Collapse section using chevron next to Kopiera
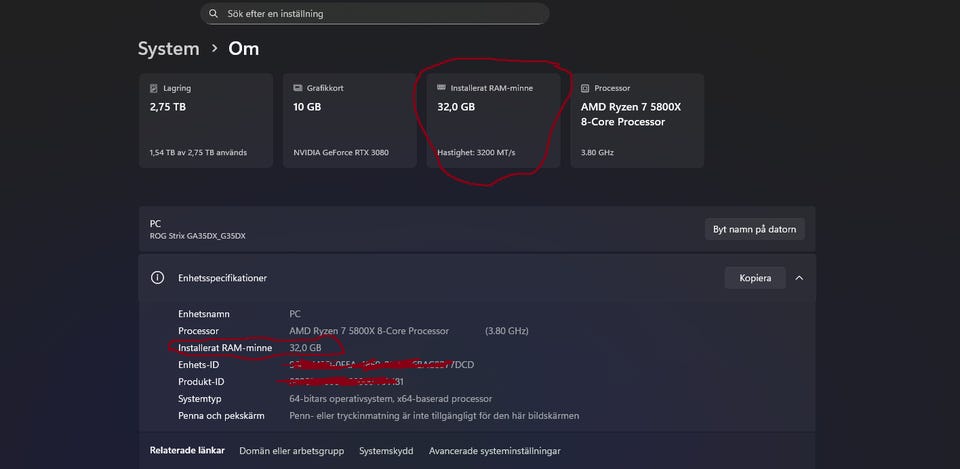The image size is (960, 469). tap(799, 278)
